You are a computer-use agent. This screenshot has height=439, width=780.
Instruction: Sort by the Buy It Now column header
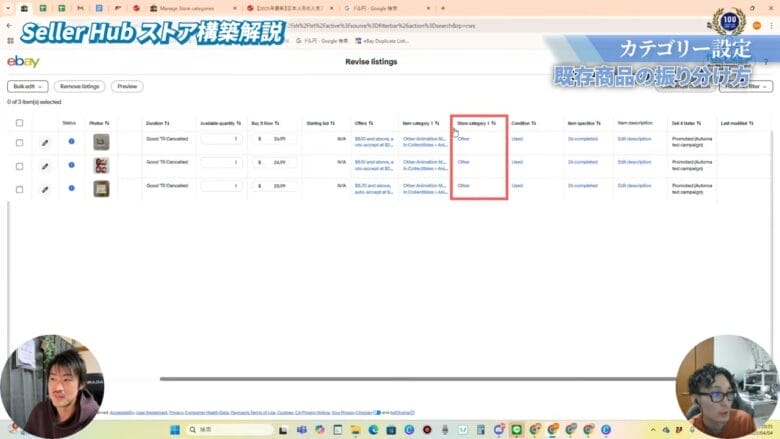click(265, 123)
